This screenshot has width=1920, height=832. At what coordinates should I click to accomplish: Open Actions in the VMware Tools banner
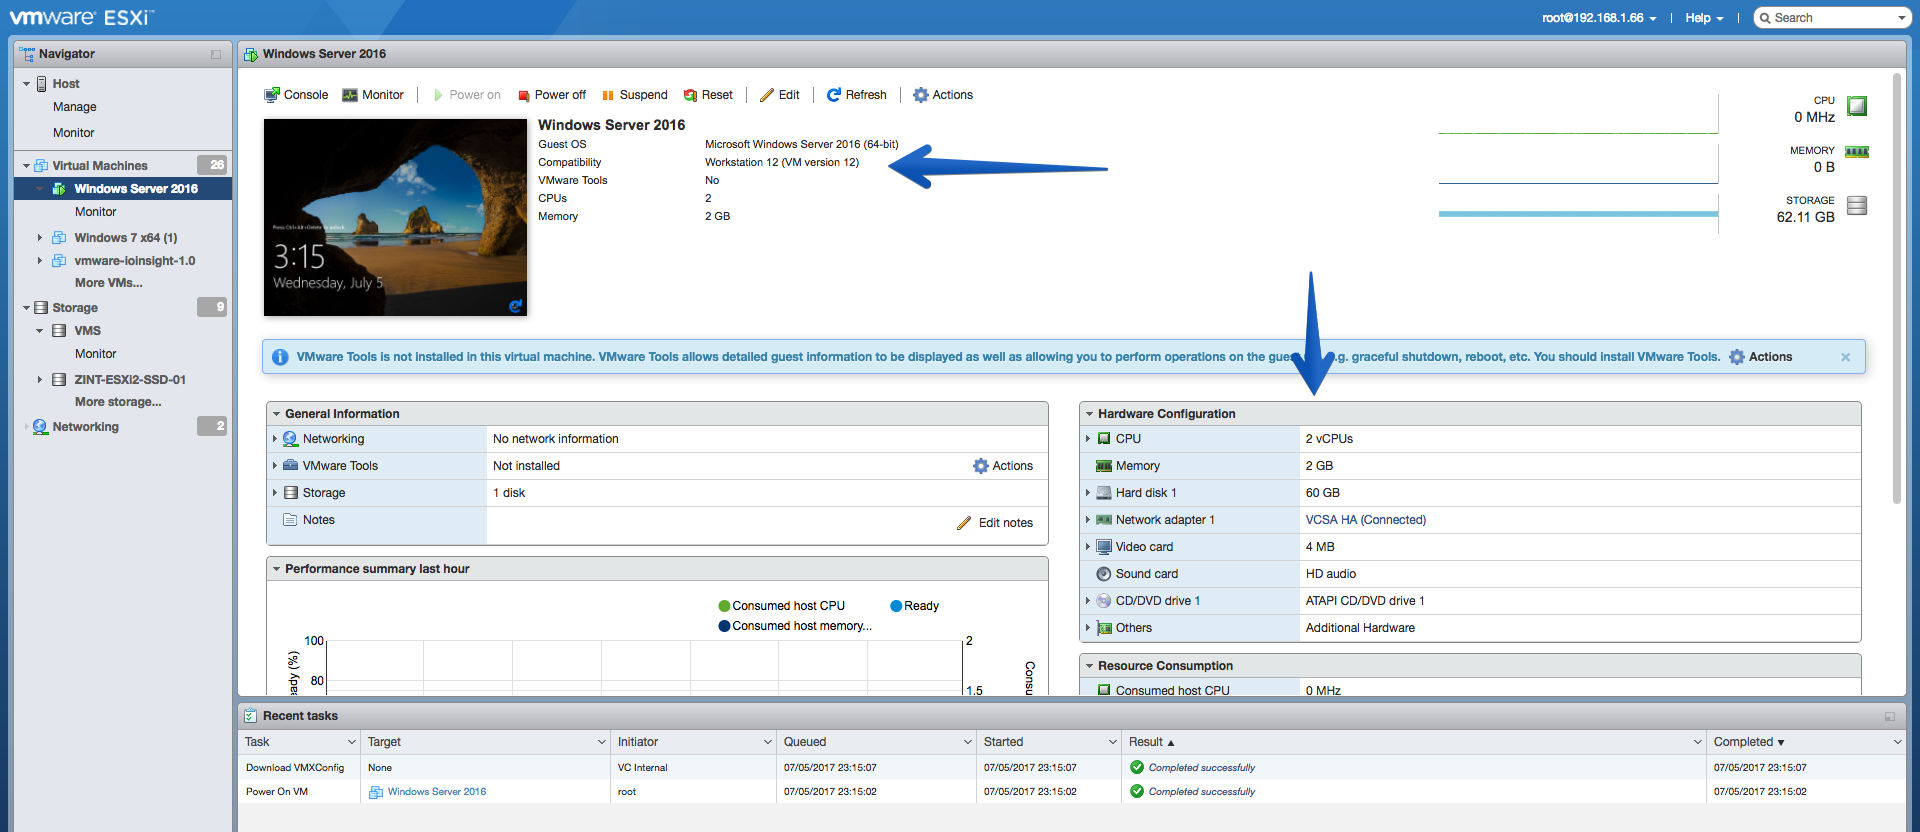click(1760, 357)
